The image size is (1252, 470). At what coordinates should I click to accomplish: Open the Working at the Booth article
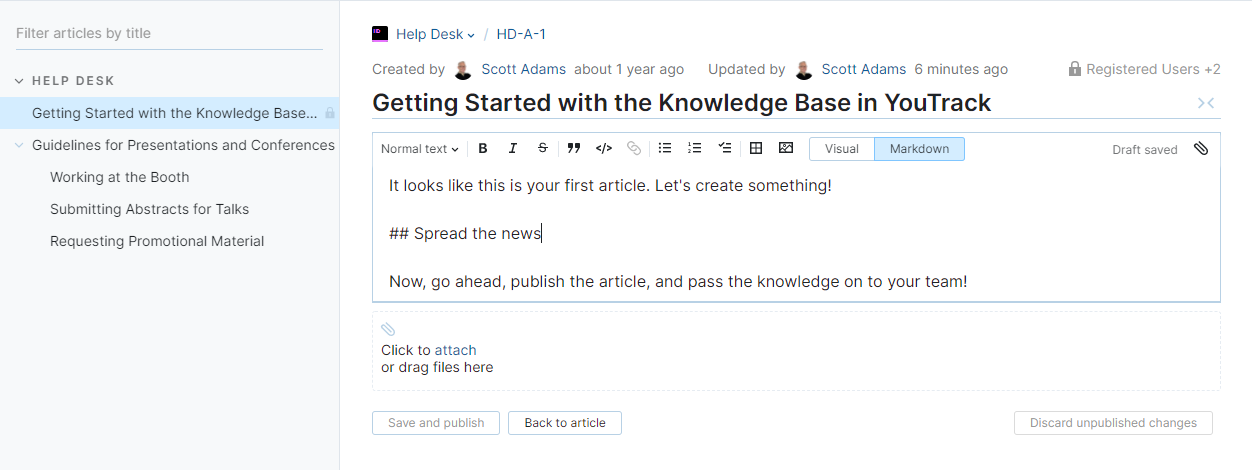120,177
